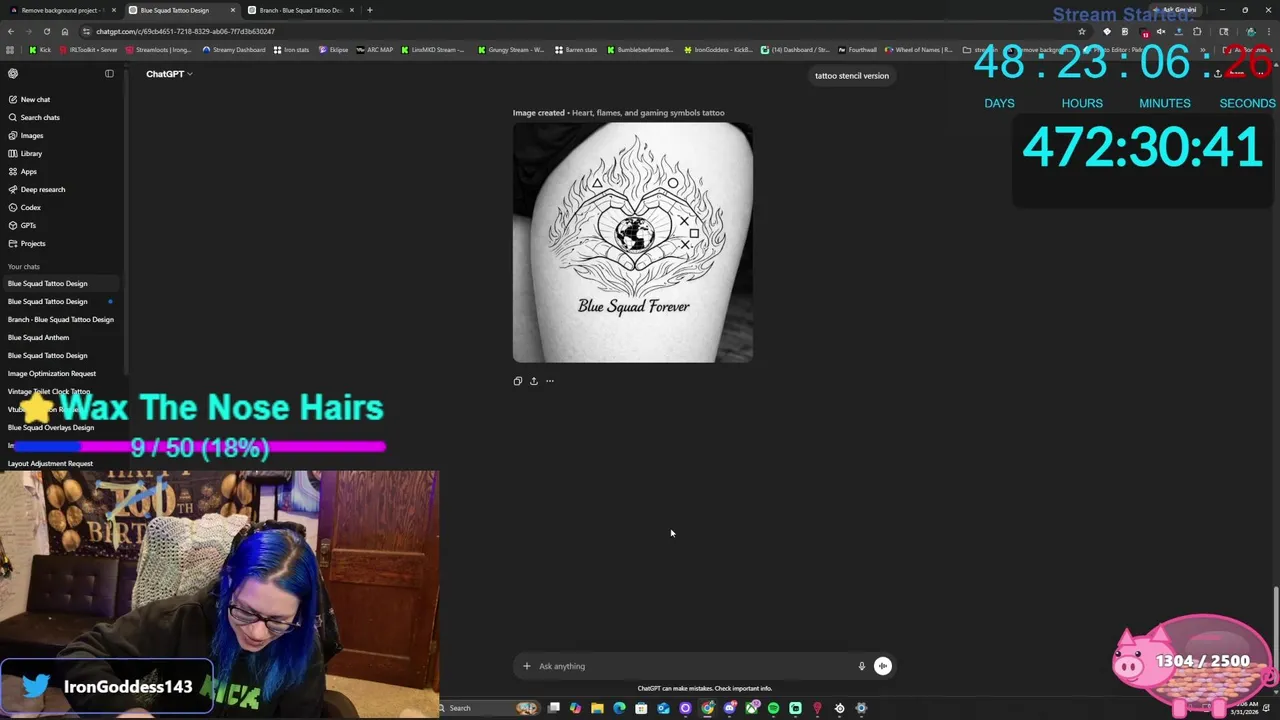Open the Branch - Blue Squad Tattoo Design chat

[x=60, y=319]
